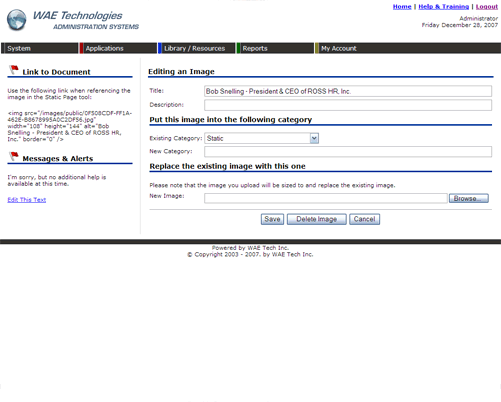Viewport: 501px width, 402px height.
Task: Click the Delete Image button
Action: coord(317,219)
